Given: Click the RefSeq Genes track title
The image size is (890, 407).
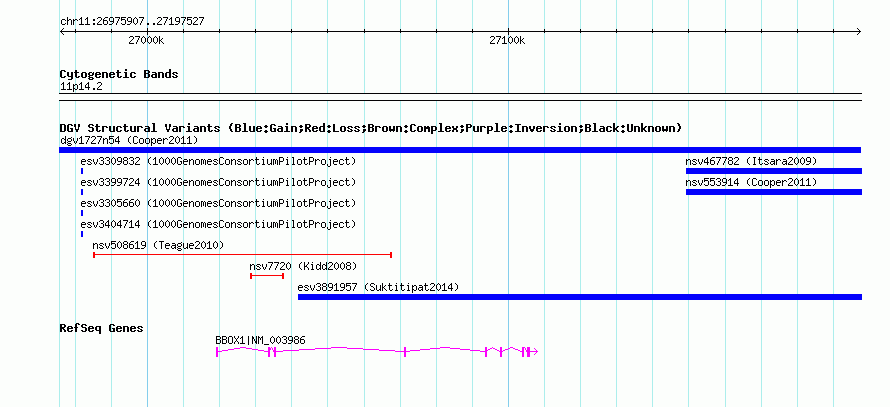Looking at the screenshot, I should click(x=101, y=328).
